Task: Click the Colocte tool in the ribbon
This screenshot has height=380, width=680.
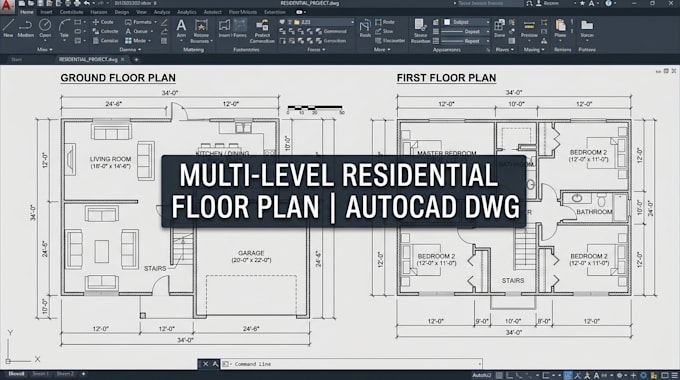Action: point(105,31)
